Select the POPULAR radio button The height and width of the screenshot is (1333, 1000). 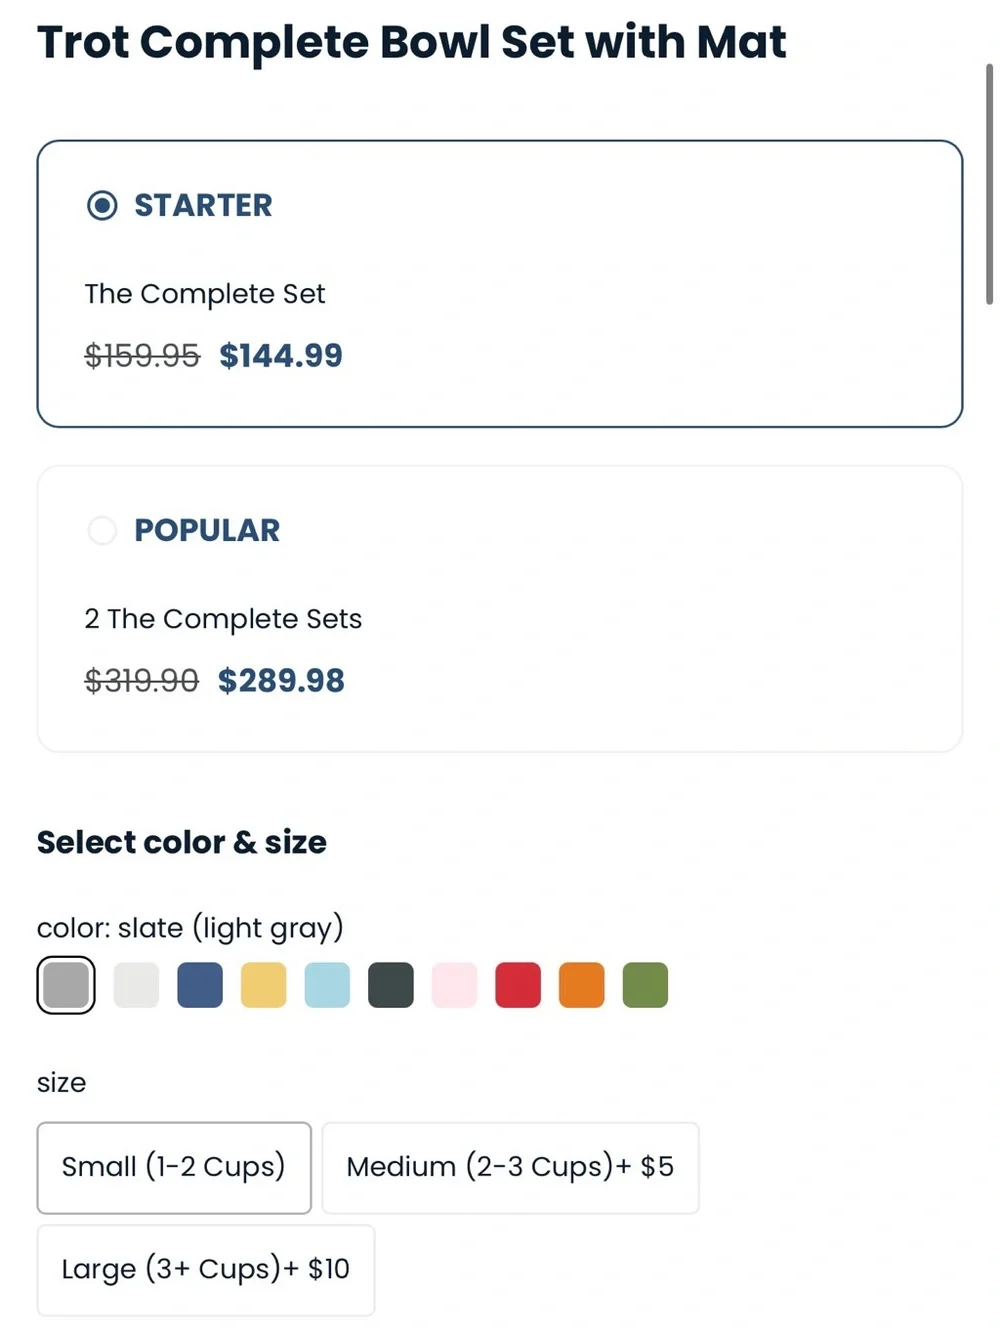(102, 530)
